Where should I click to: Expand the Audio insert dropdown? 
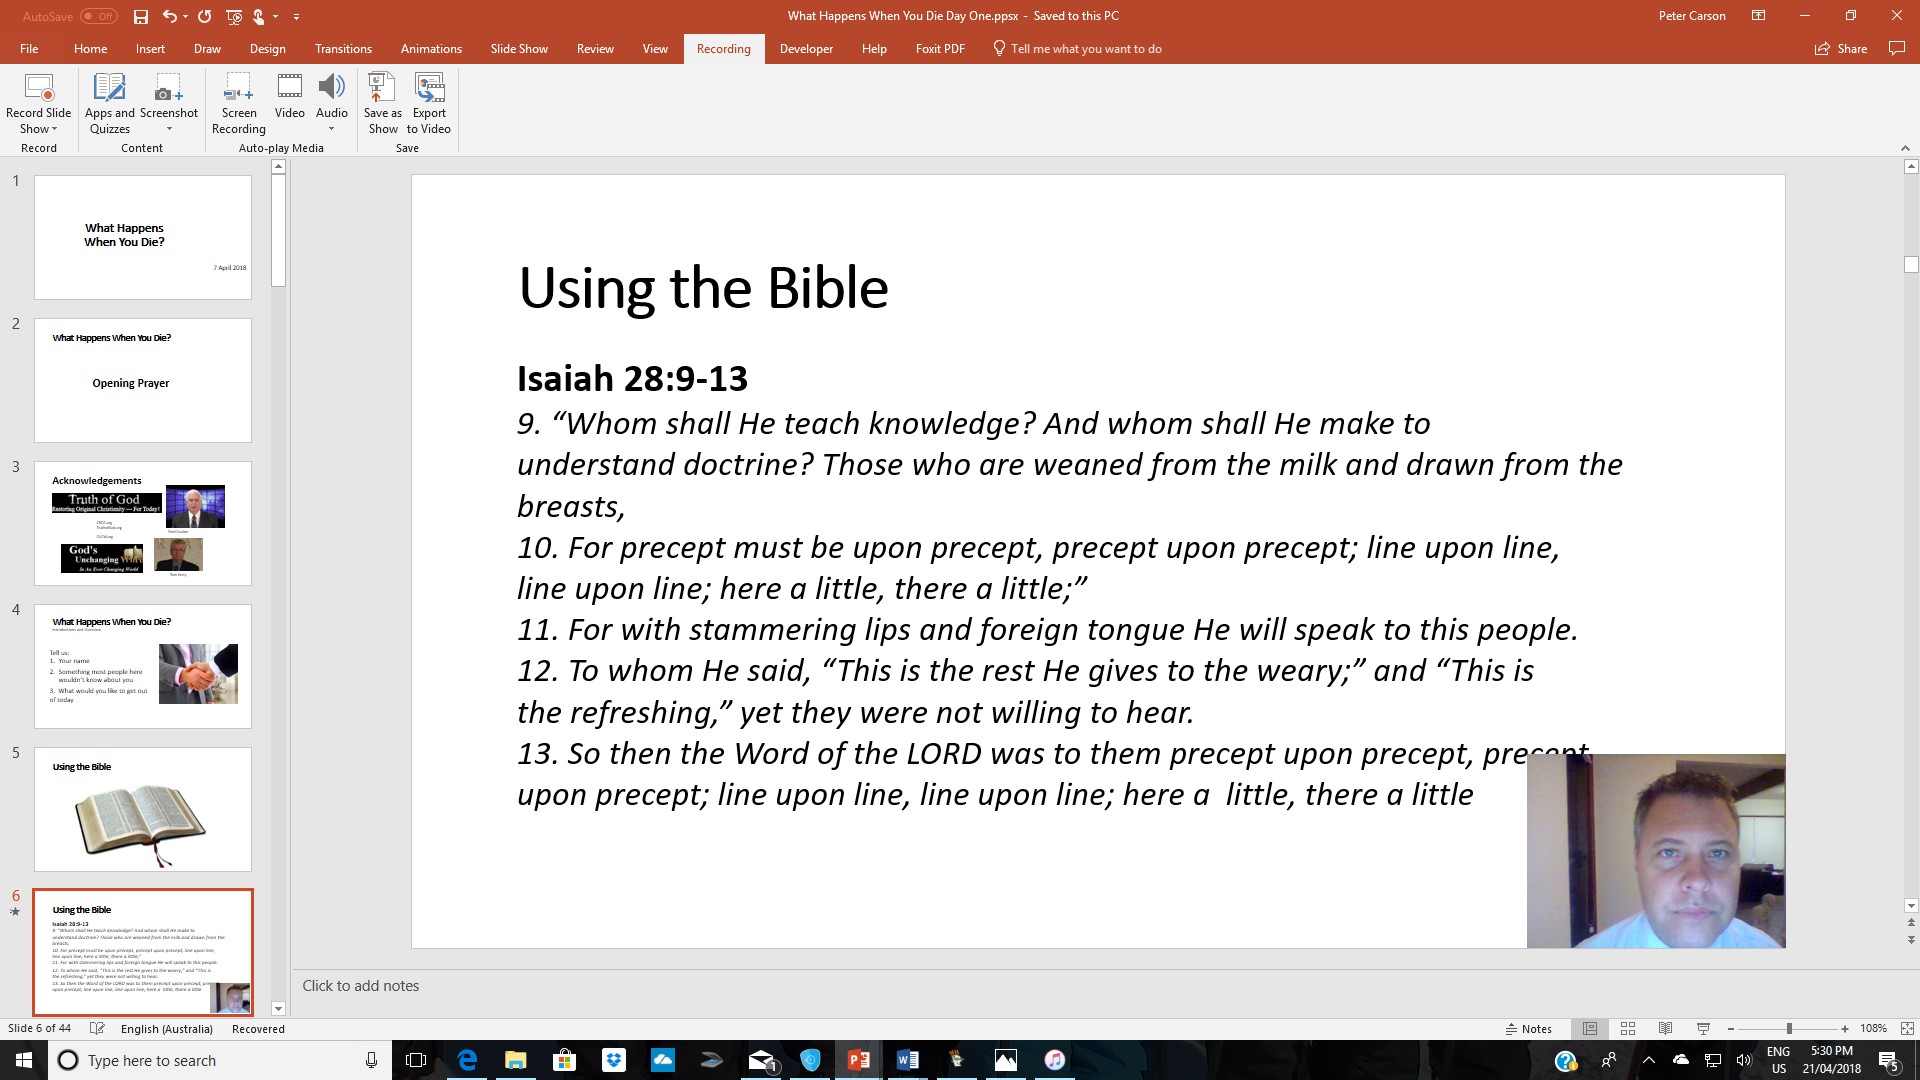pyautogui.click(x=332, y=128)
